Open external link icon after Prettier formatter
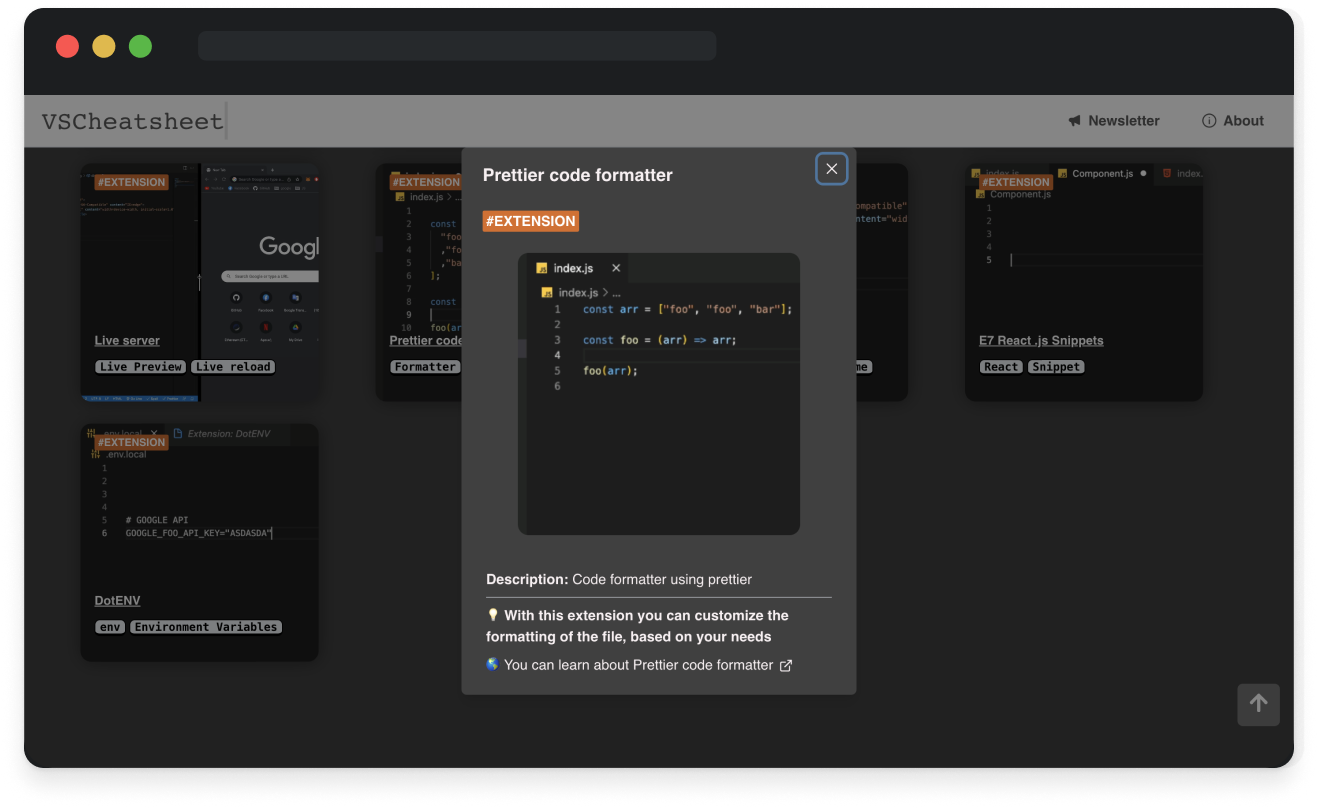The image size is (1318, 808). [x=786, y=666]
